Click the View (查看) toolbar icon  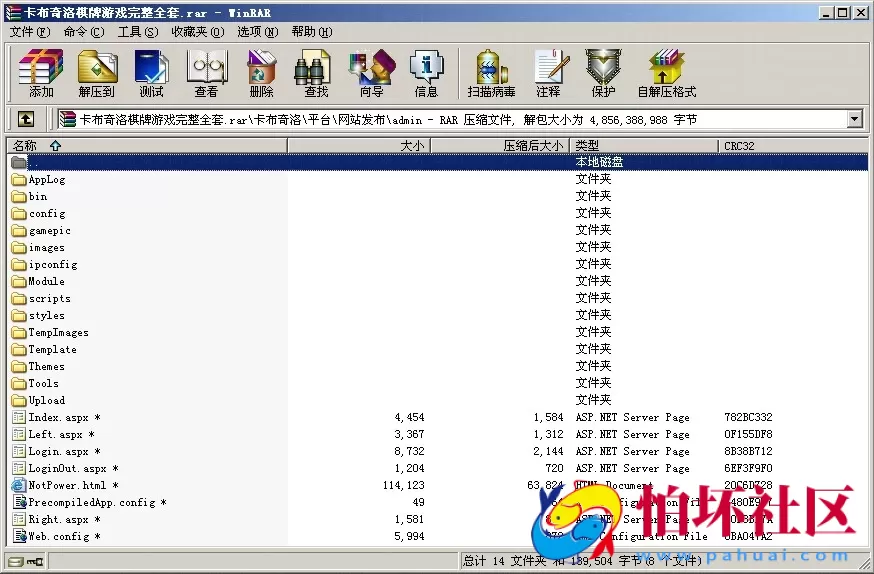pos(206,73)
